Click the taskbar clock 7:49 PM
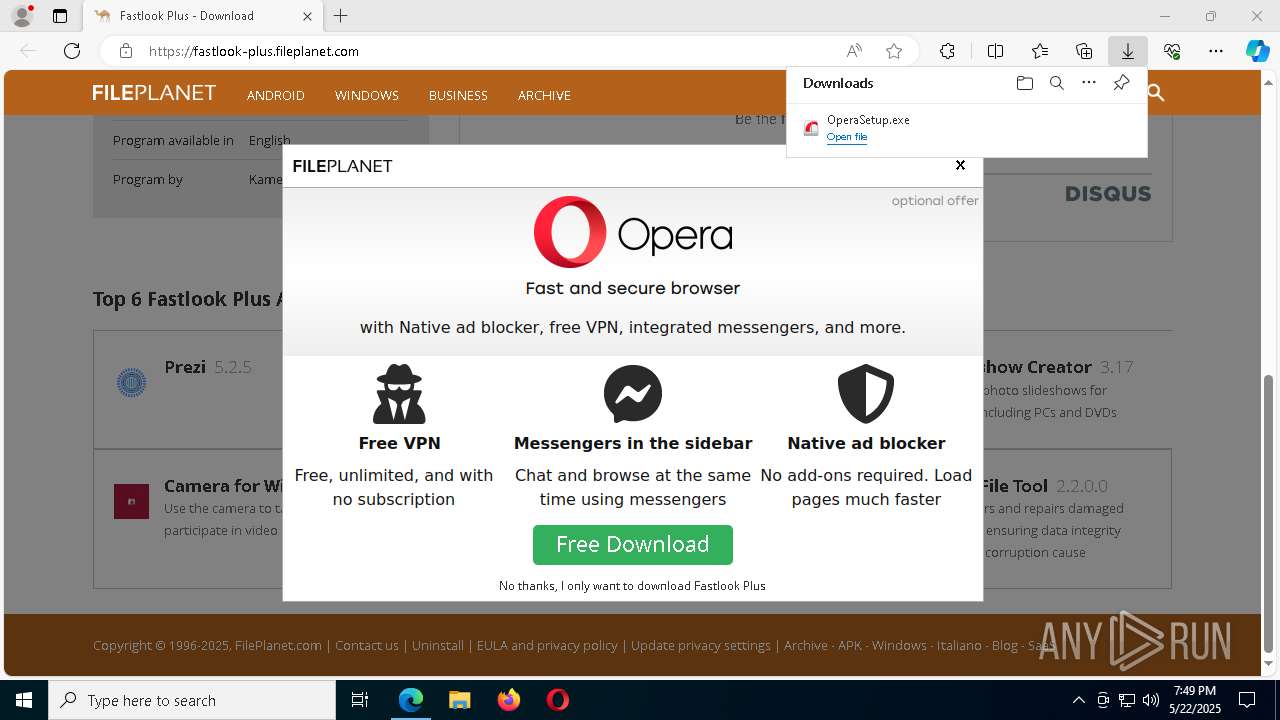This screenshot has width=1280, height=720. click(1195, 700)
